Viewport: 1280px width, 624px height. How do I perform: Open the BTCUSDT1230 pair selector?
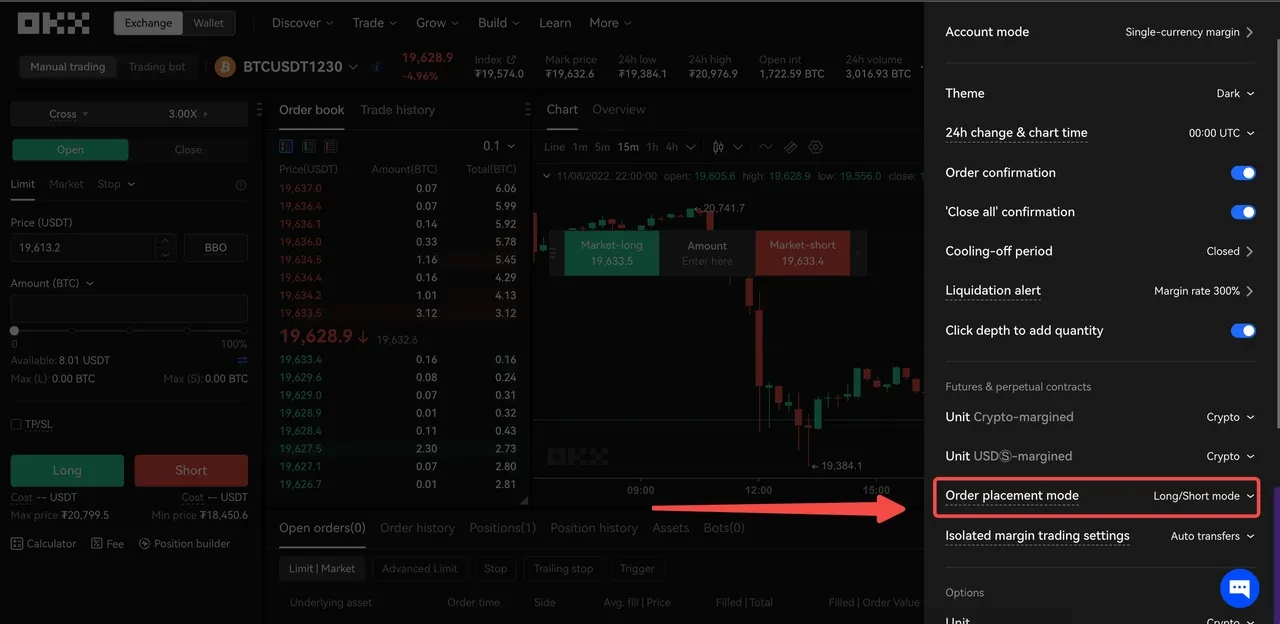point(300,67)
